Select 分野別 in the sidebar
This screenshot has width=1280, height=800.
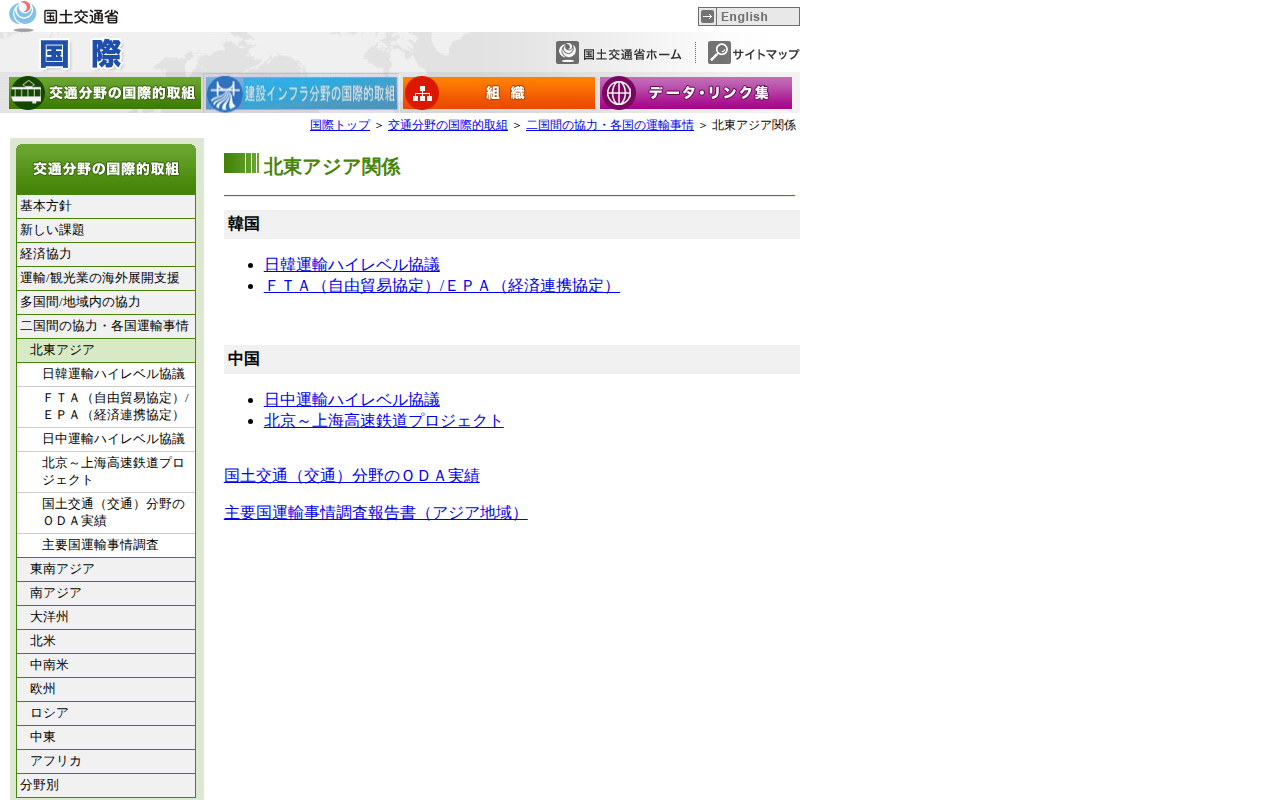(x=106, y=785)
